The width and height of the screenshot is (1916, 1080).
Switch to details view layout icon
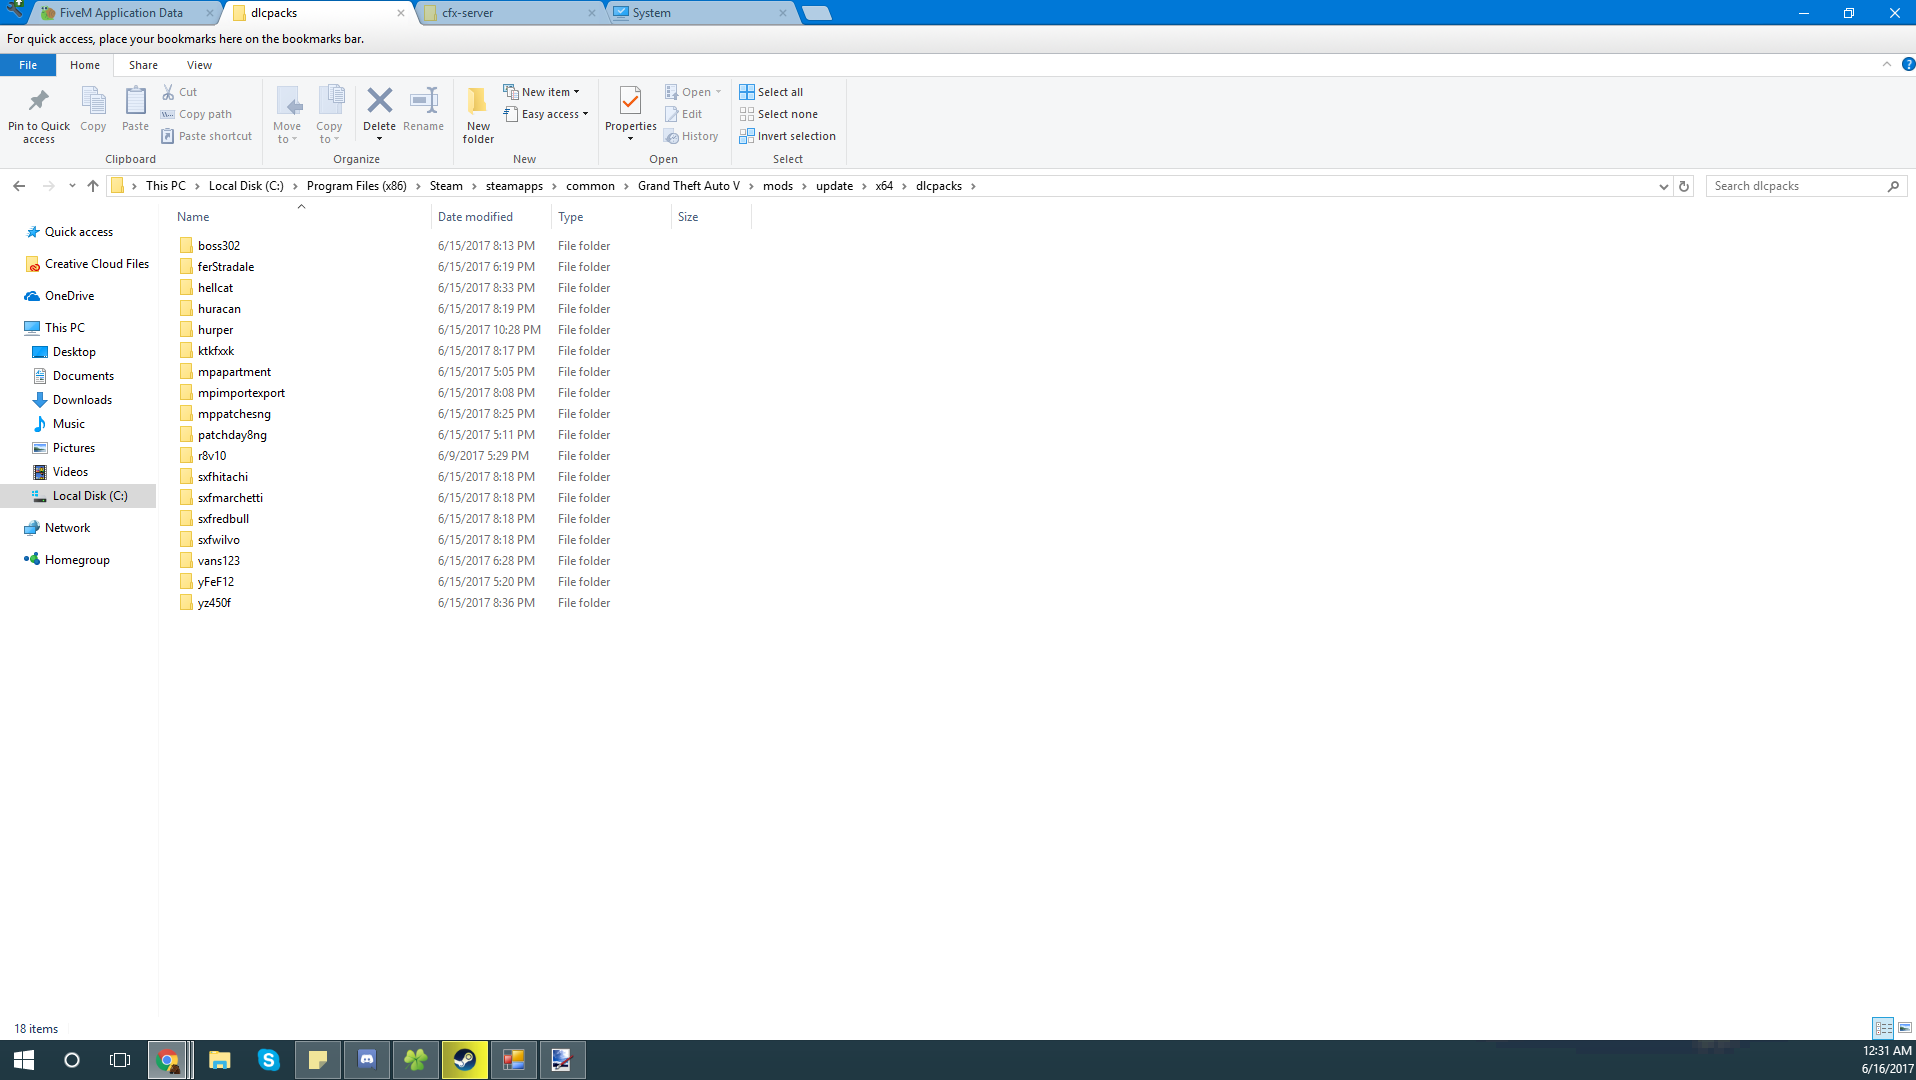pos(1883,1028)
